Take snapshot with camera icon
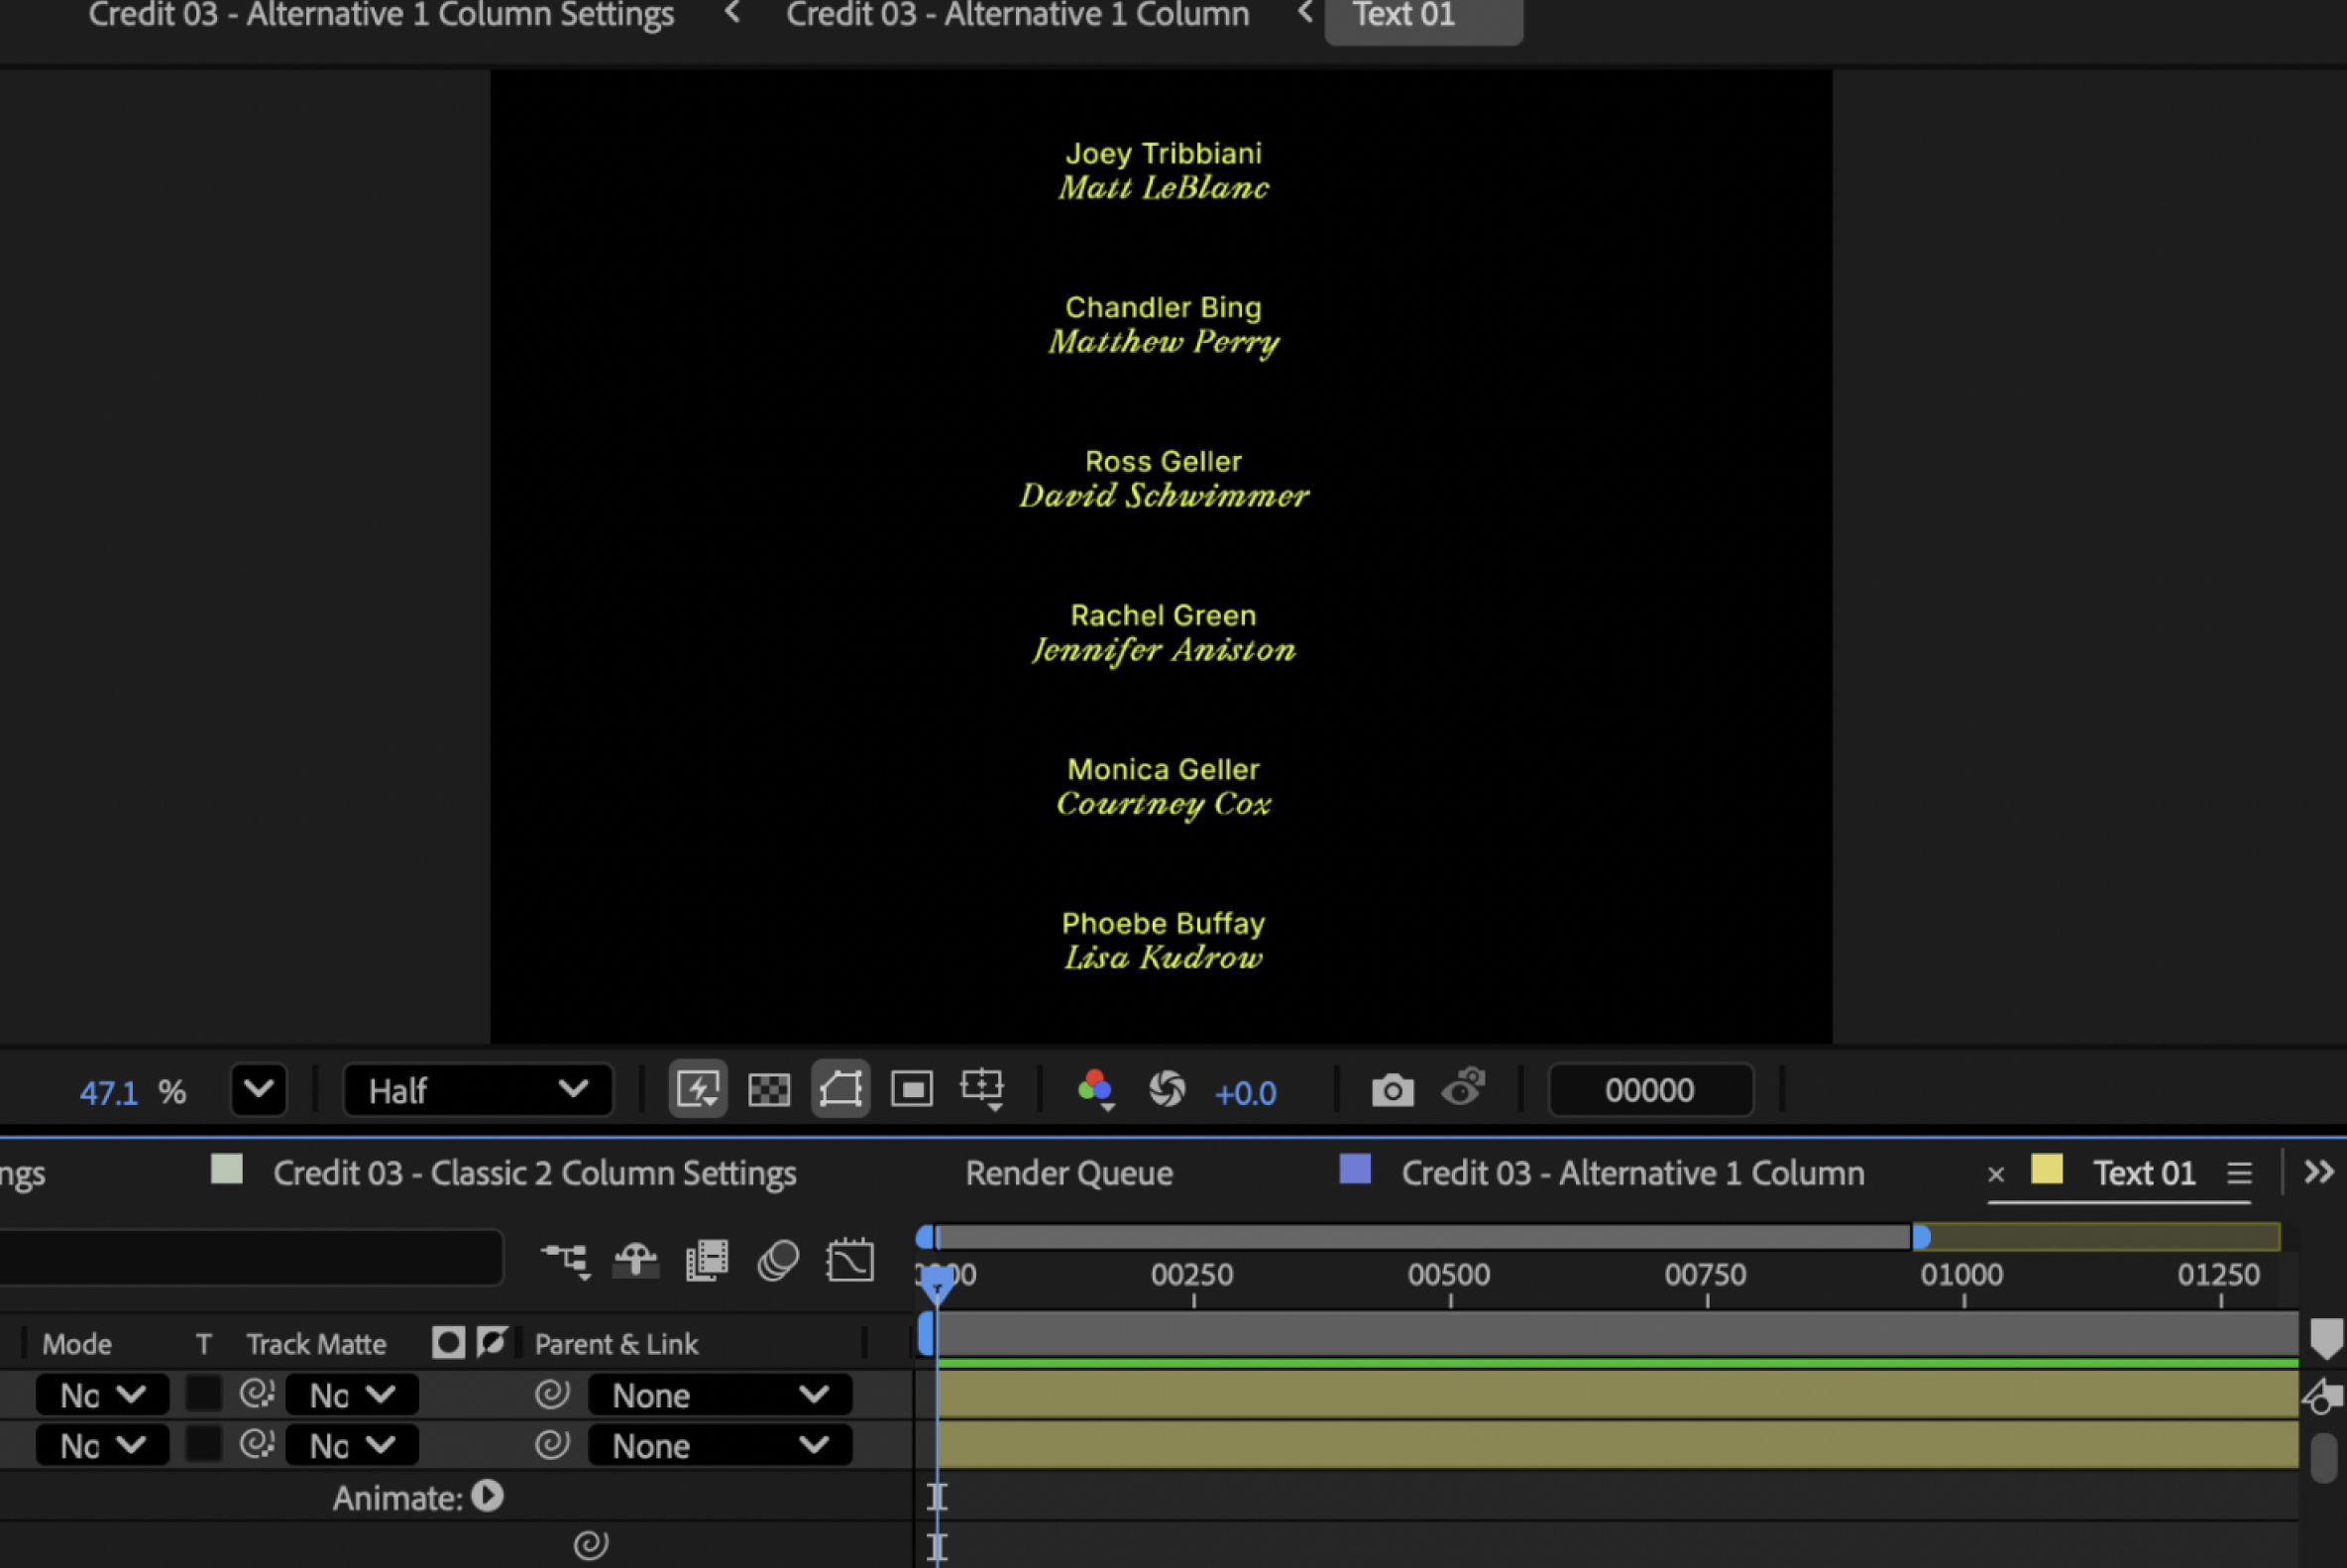2347x1568 pixels. [x=1392, y=1090]
